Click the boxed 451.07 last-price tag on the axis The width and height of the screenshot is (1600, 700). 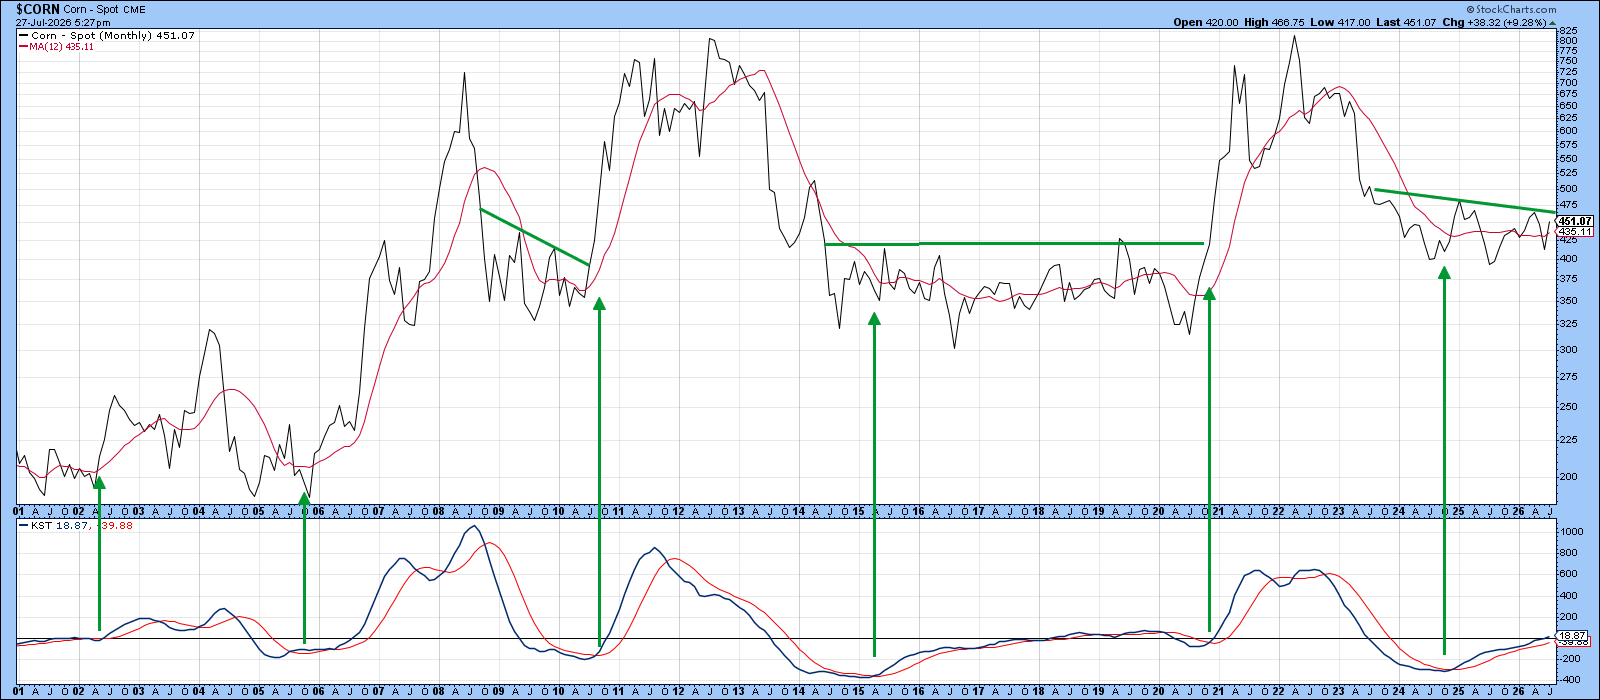(1575, 221)
